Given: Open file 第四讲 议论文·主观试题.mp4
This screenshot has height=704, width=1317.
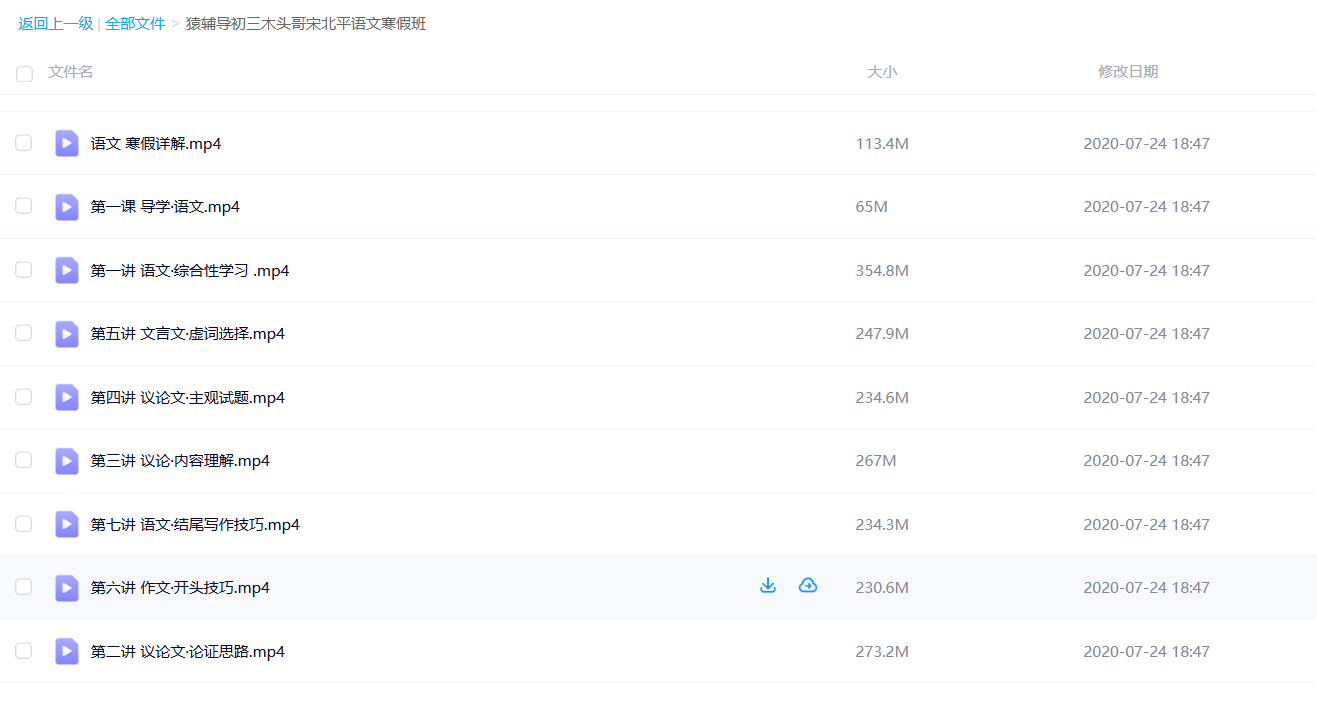Looking at the screenshot, I should [187, 398].
